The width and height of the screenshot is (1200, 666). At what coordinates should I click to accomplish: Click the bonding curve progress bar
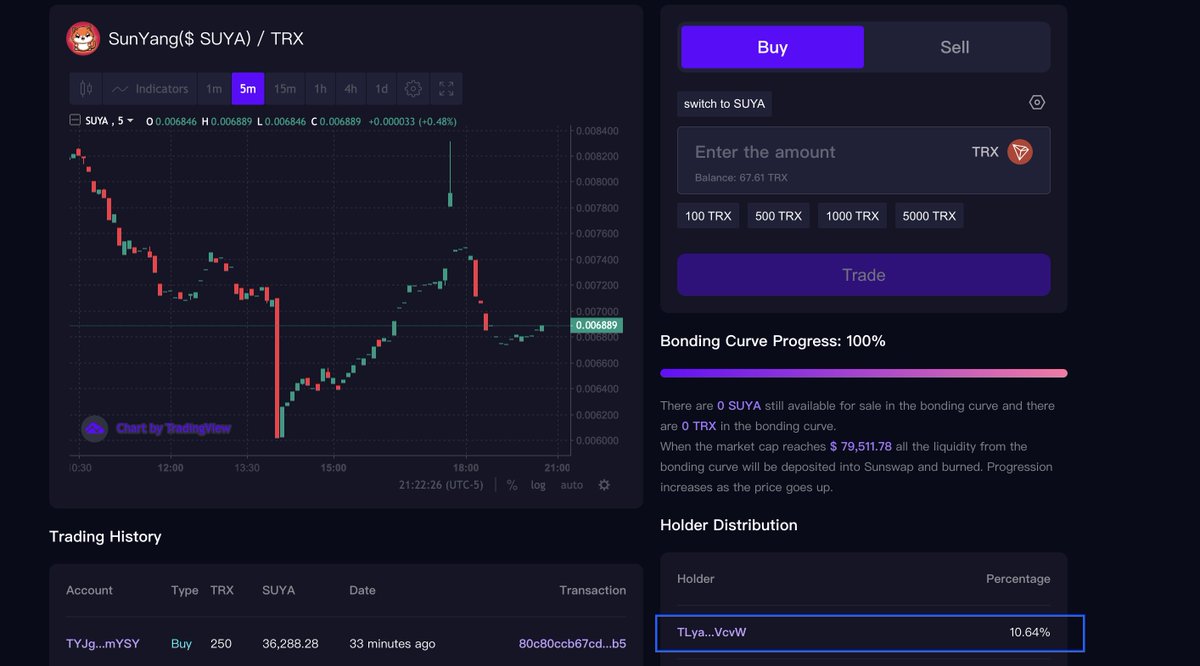point(864,373)
